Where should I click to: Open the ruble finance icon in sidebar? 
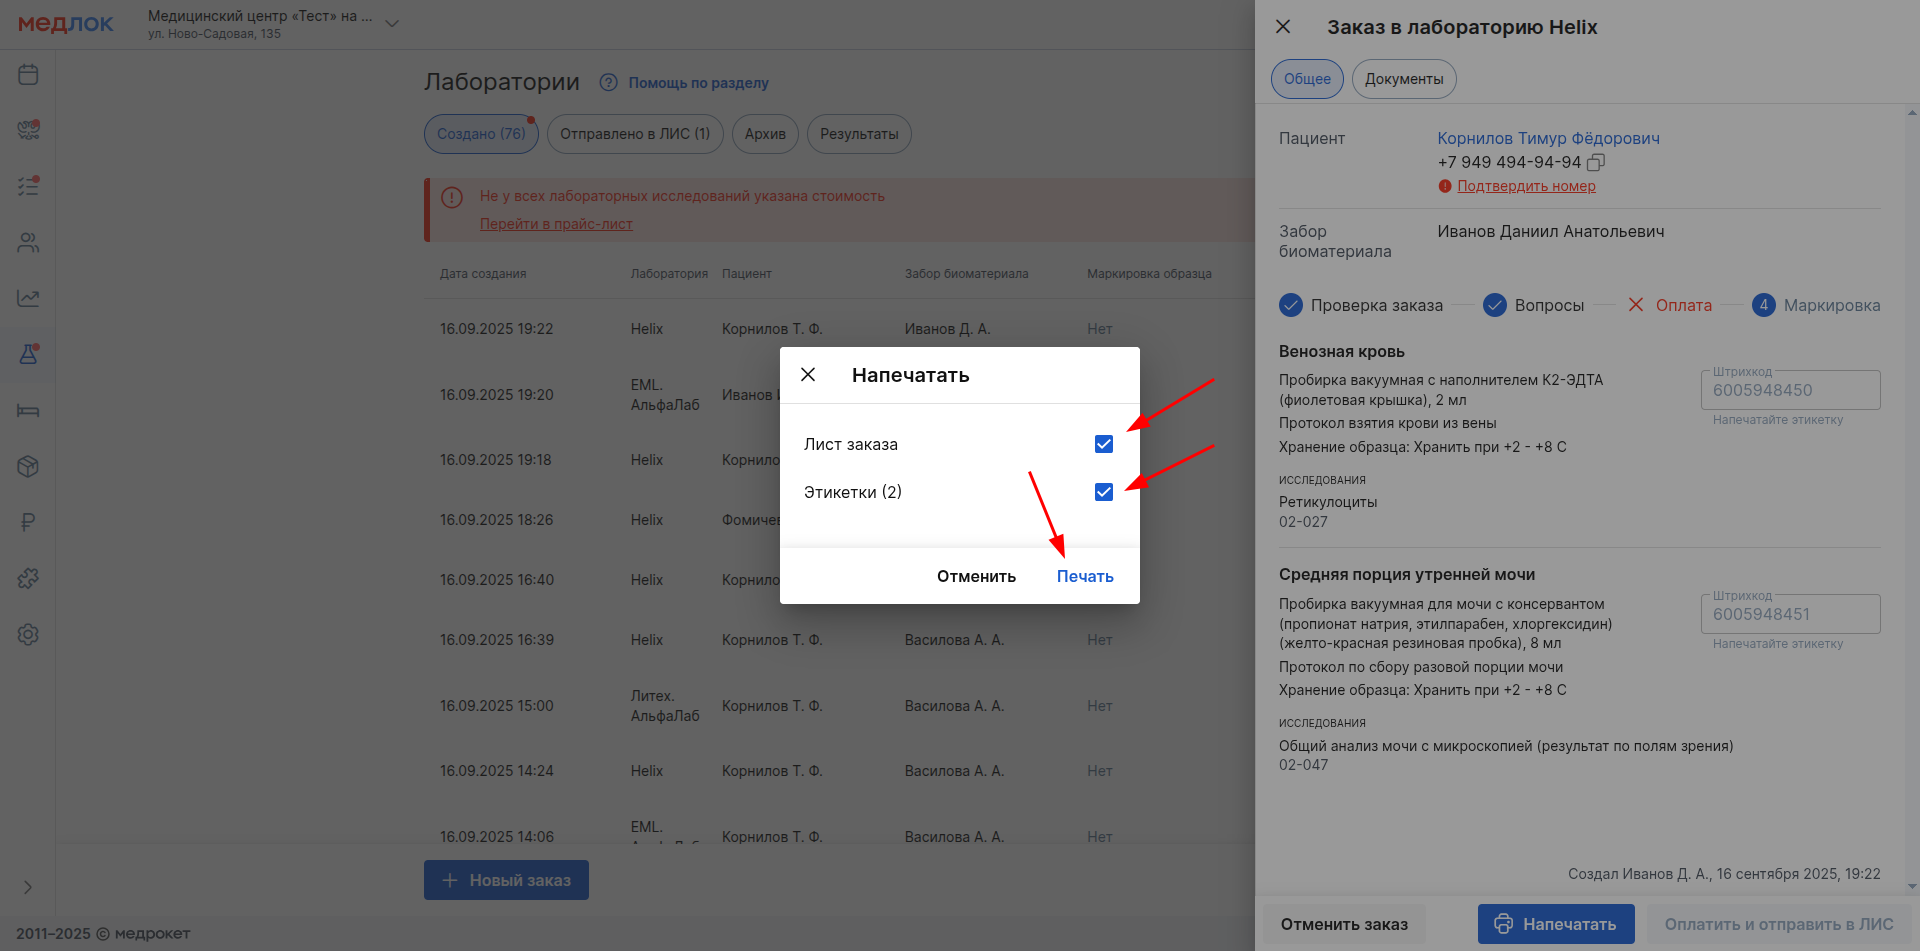28,522
